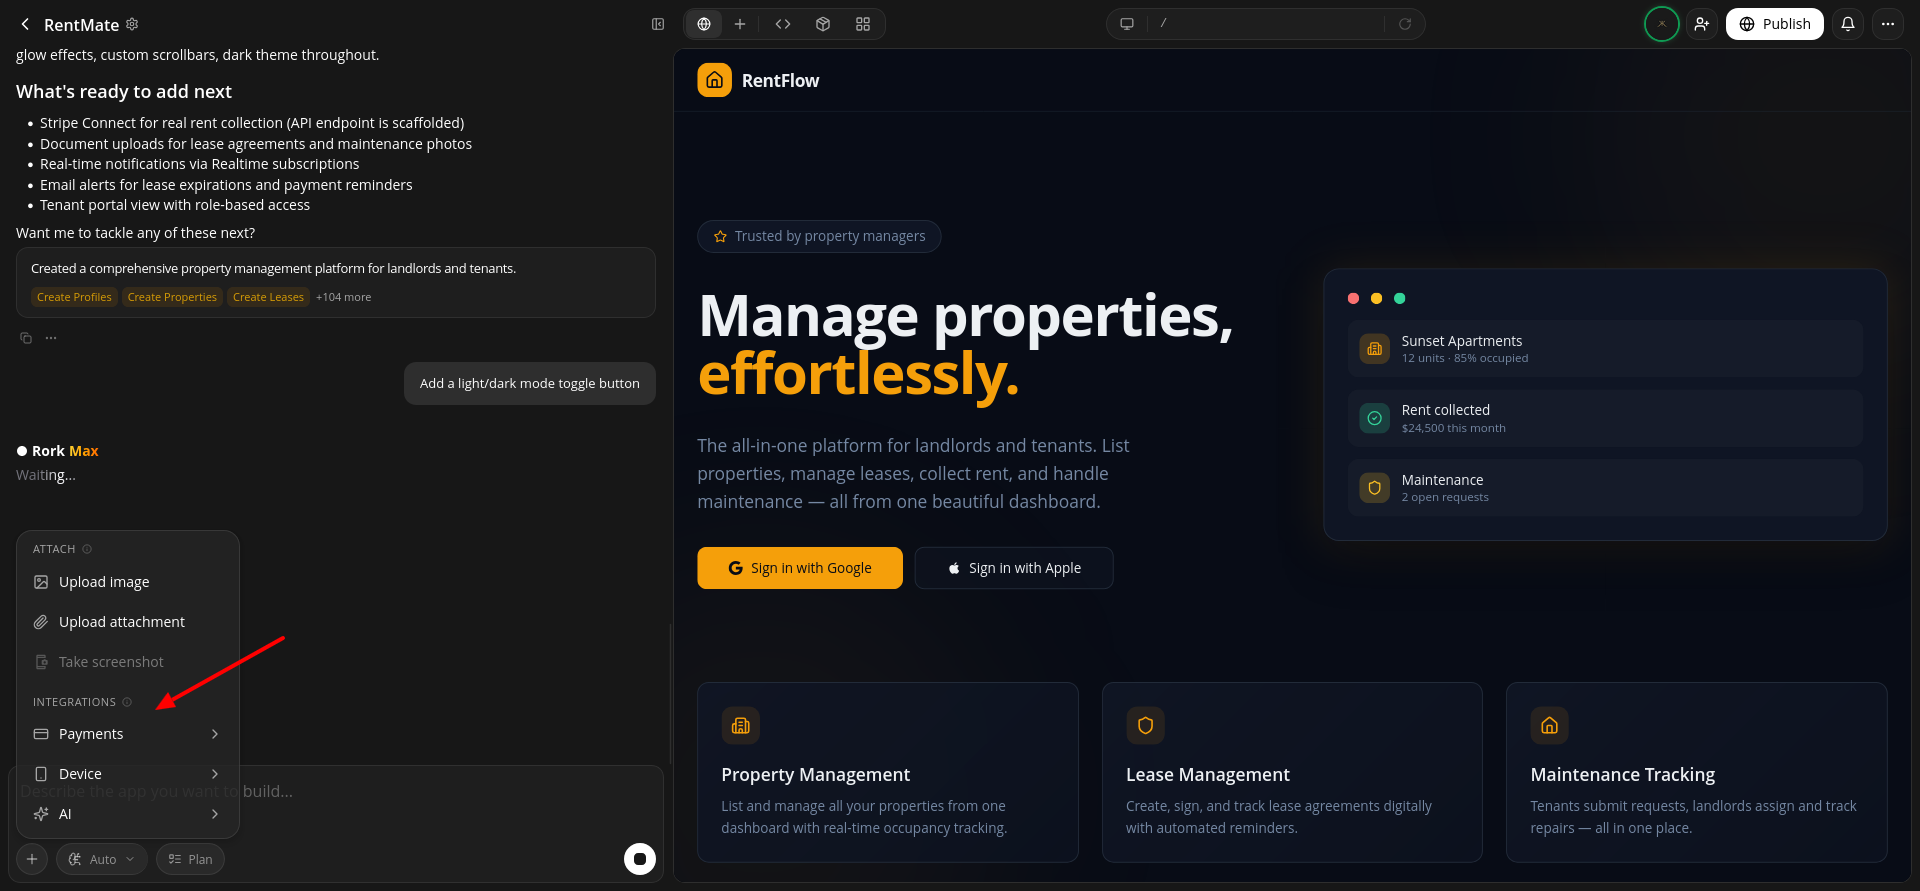Toggle Plan mode
The width and height of the screenshot is (1920, 891).
coord(190,859)
